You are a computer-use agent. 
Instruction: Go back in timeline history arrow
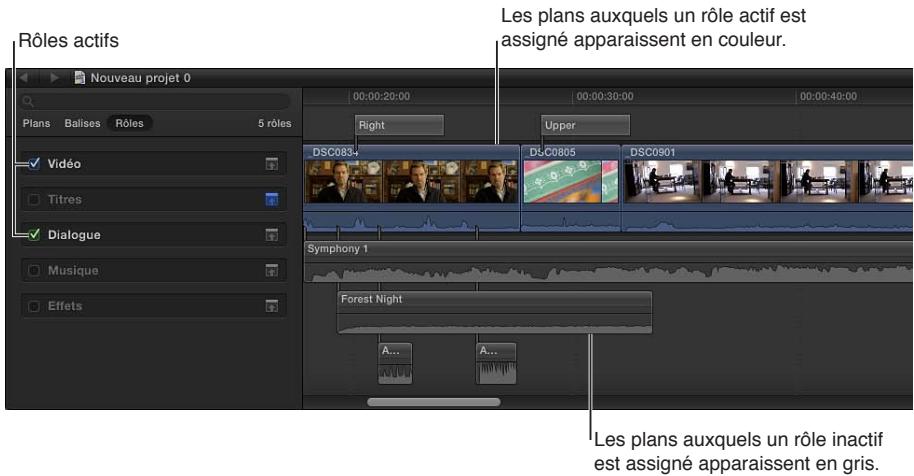24,77
